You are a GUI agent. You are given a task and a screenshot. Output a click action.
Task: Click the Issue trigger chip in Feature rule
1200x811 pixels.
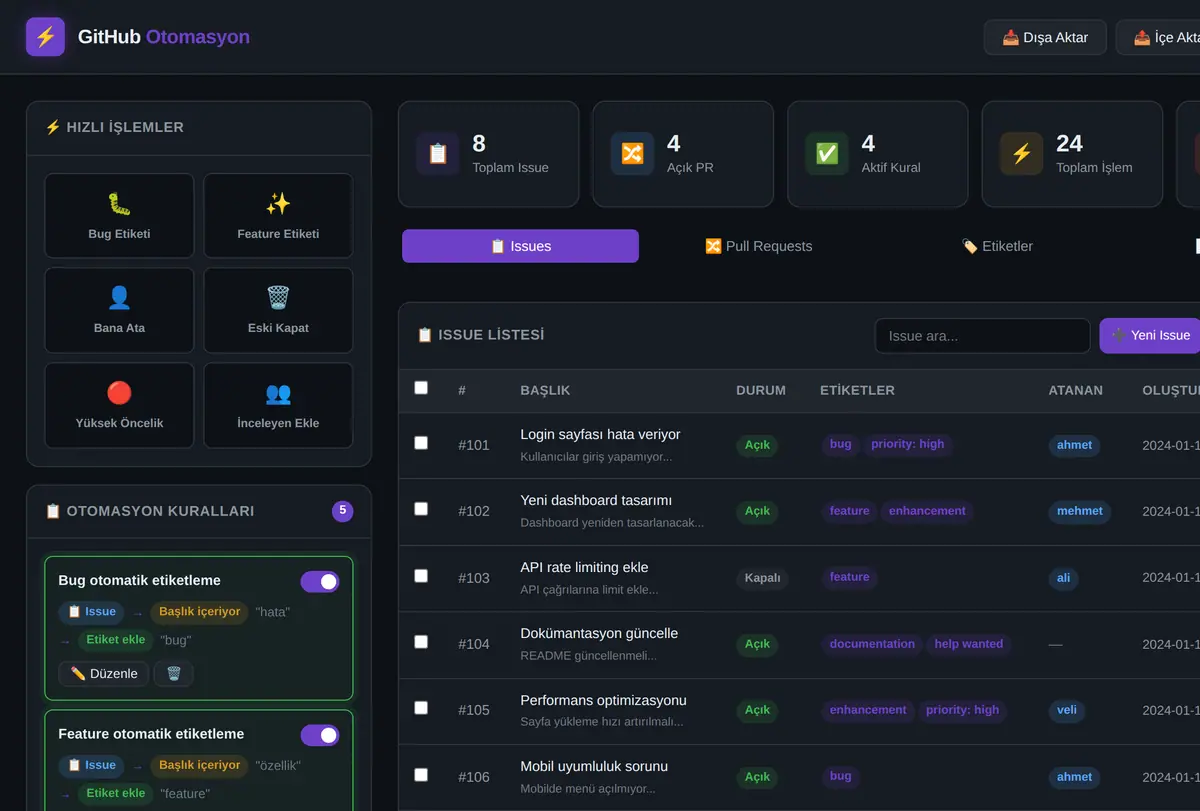(x=92, y=765)
